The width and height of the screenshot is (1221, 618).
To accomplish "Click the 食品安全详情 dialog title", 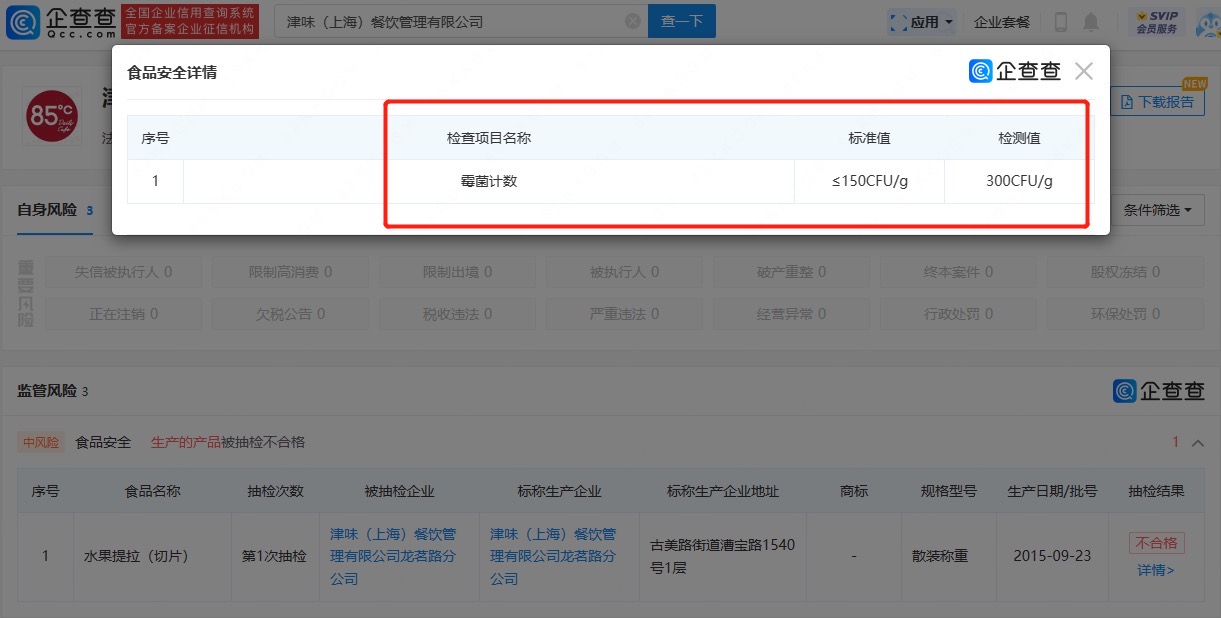I will tap(172, 72).
